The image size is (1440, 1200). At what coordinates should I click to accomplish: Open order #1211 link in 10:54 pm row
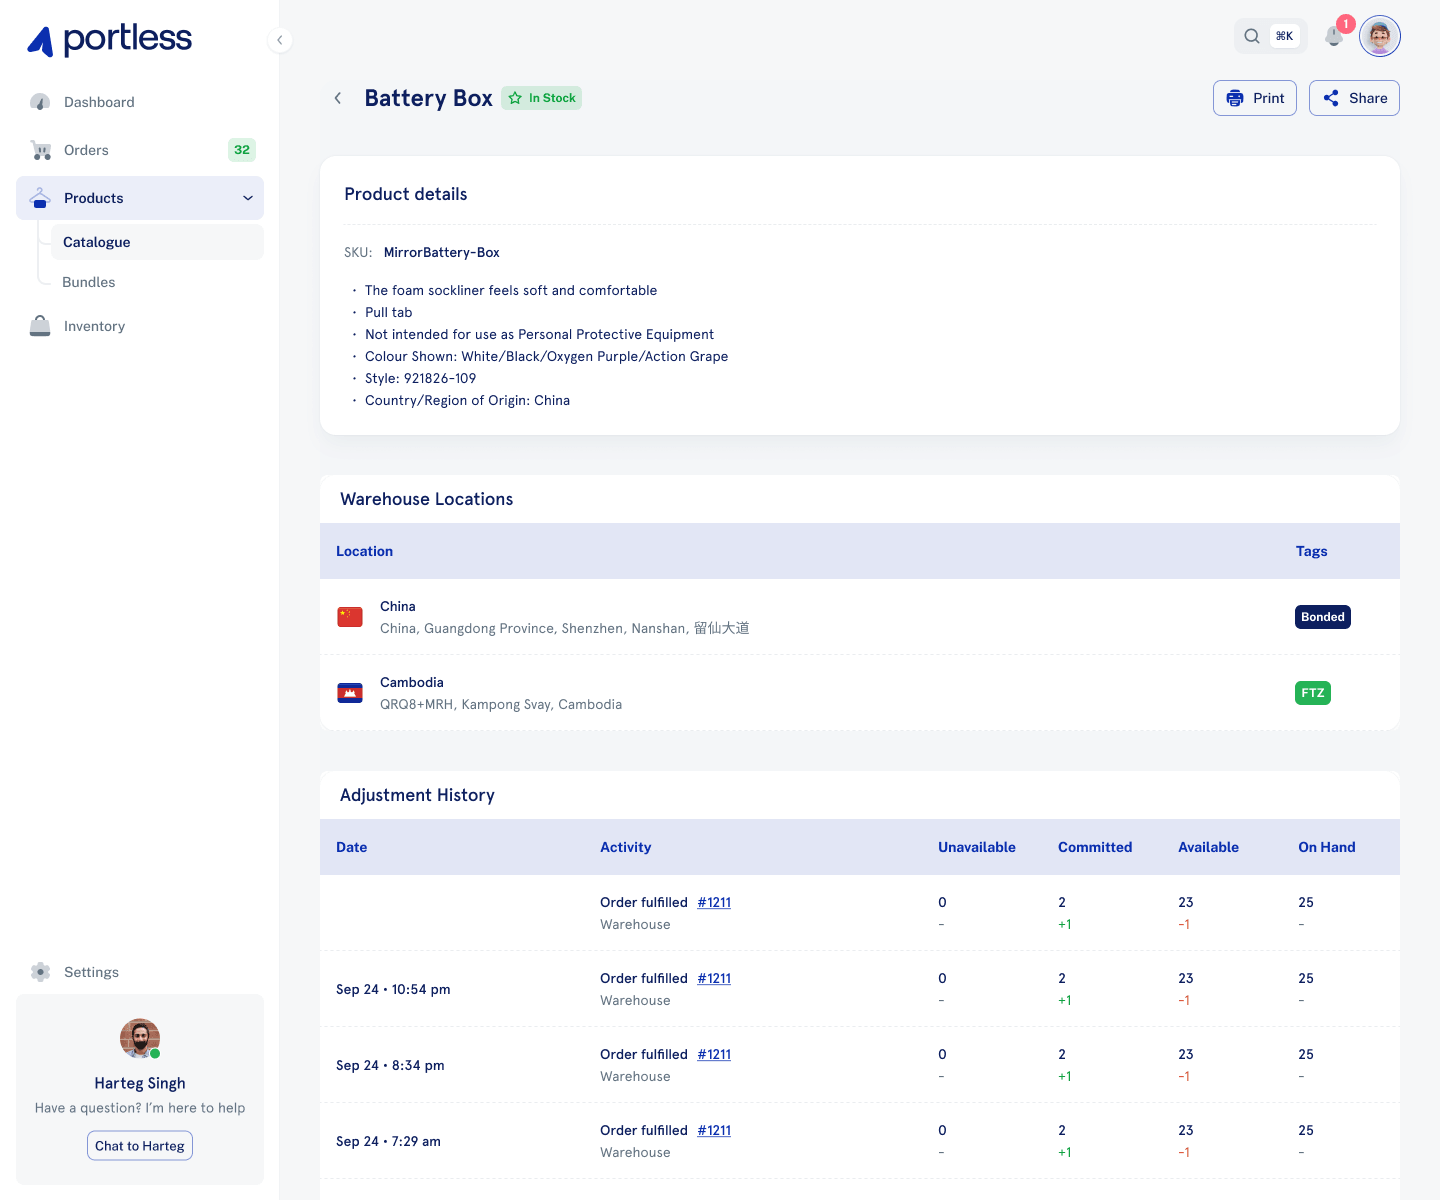pyautogui.click(x=714, y=978)
